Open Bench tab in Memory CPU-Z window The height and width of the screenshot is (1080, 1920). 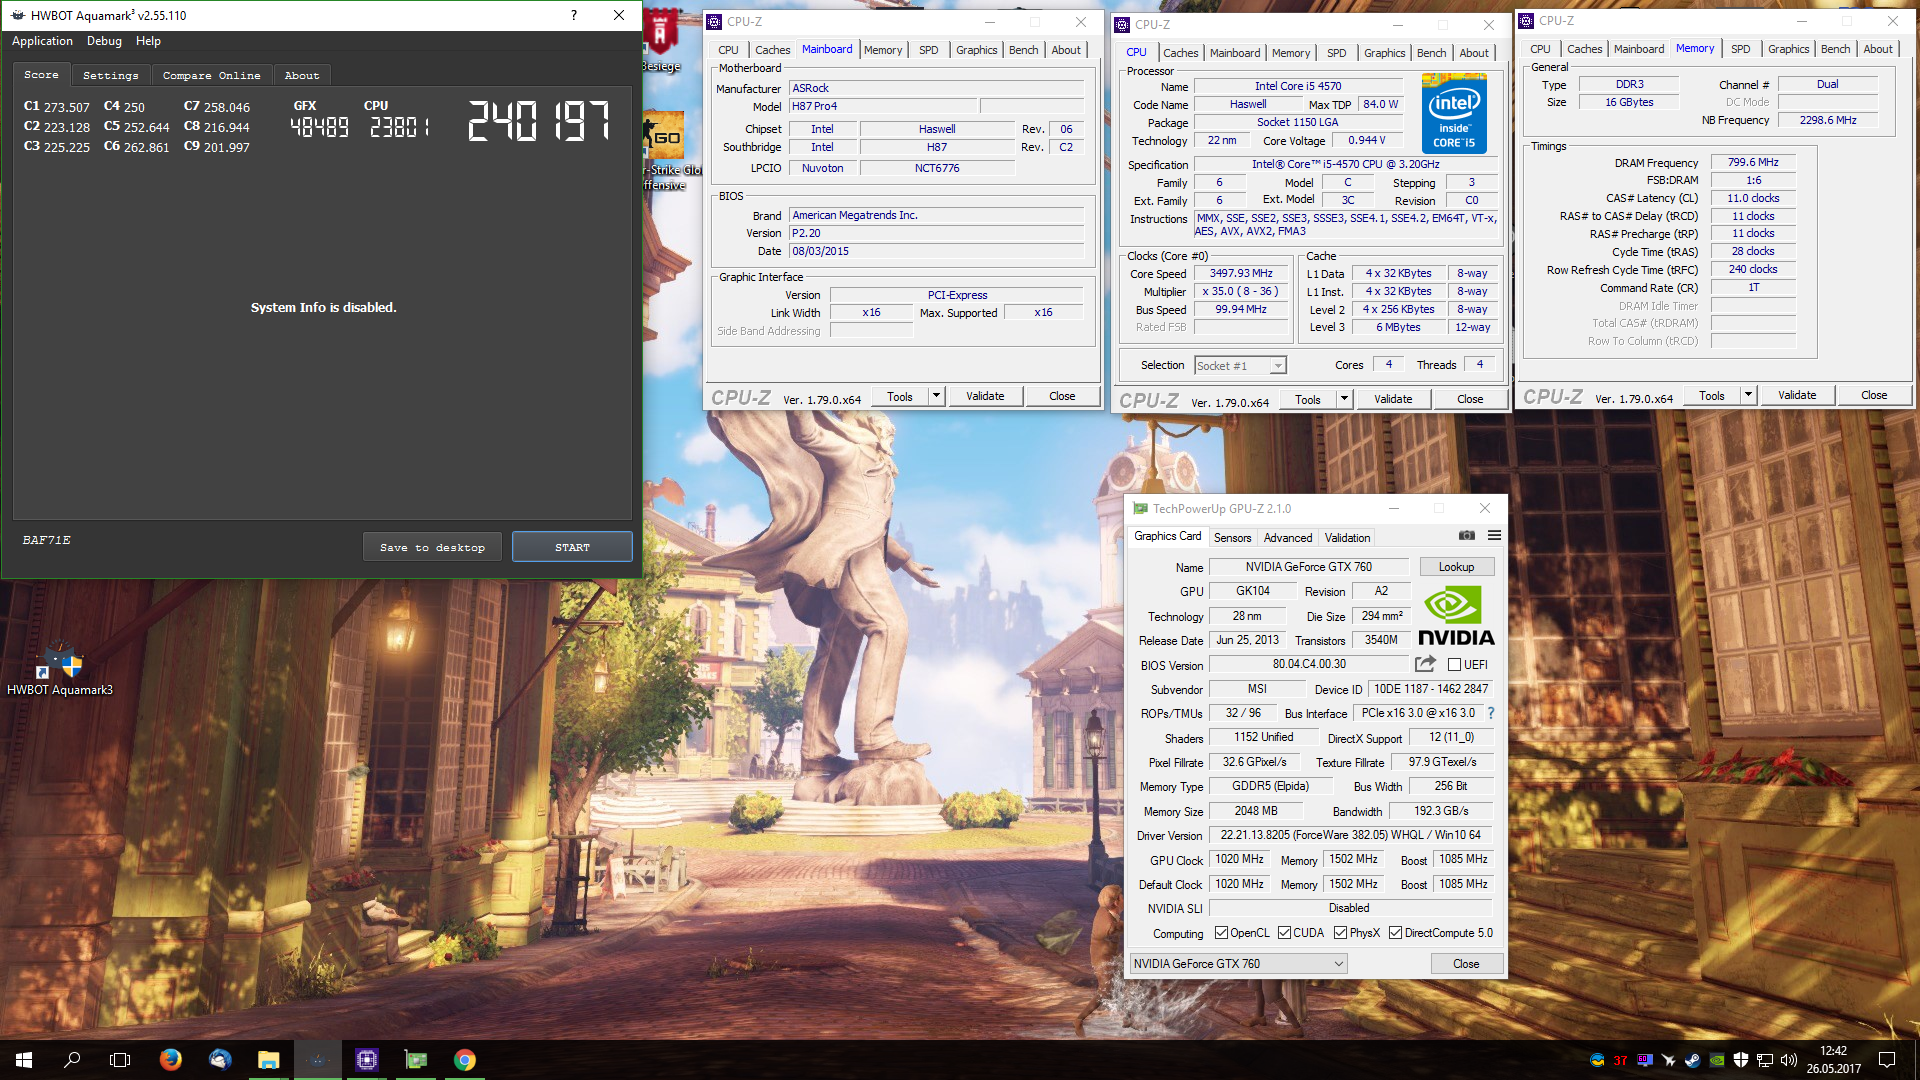pyautogui.click(x=1835, y=49)
